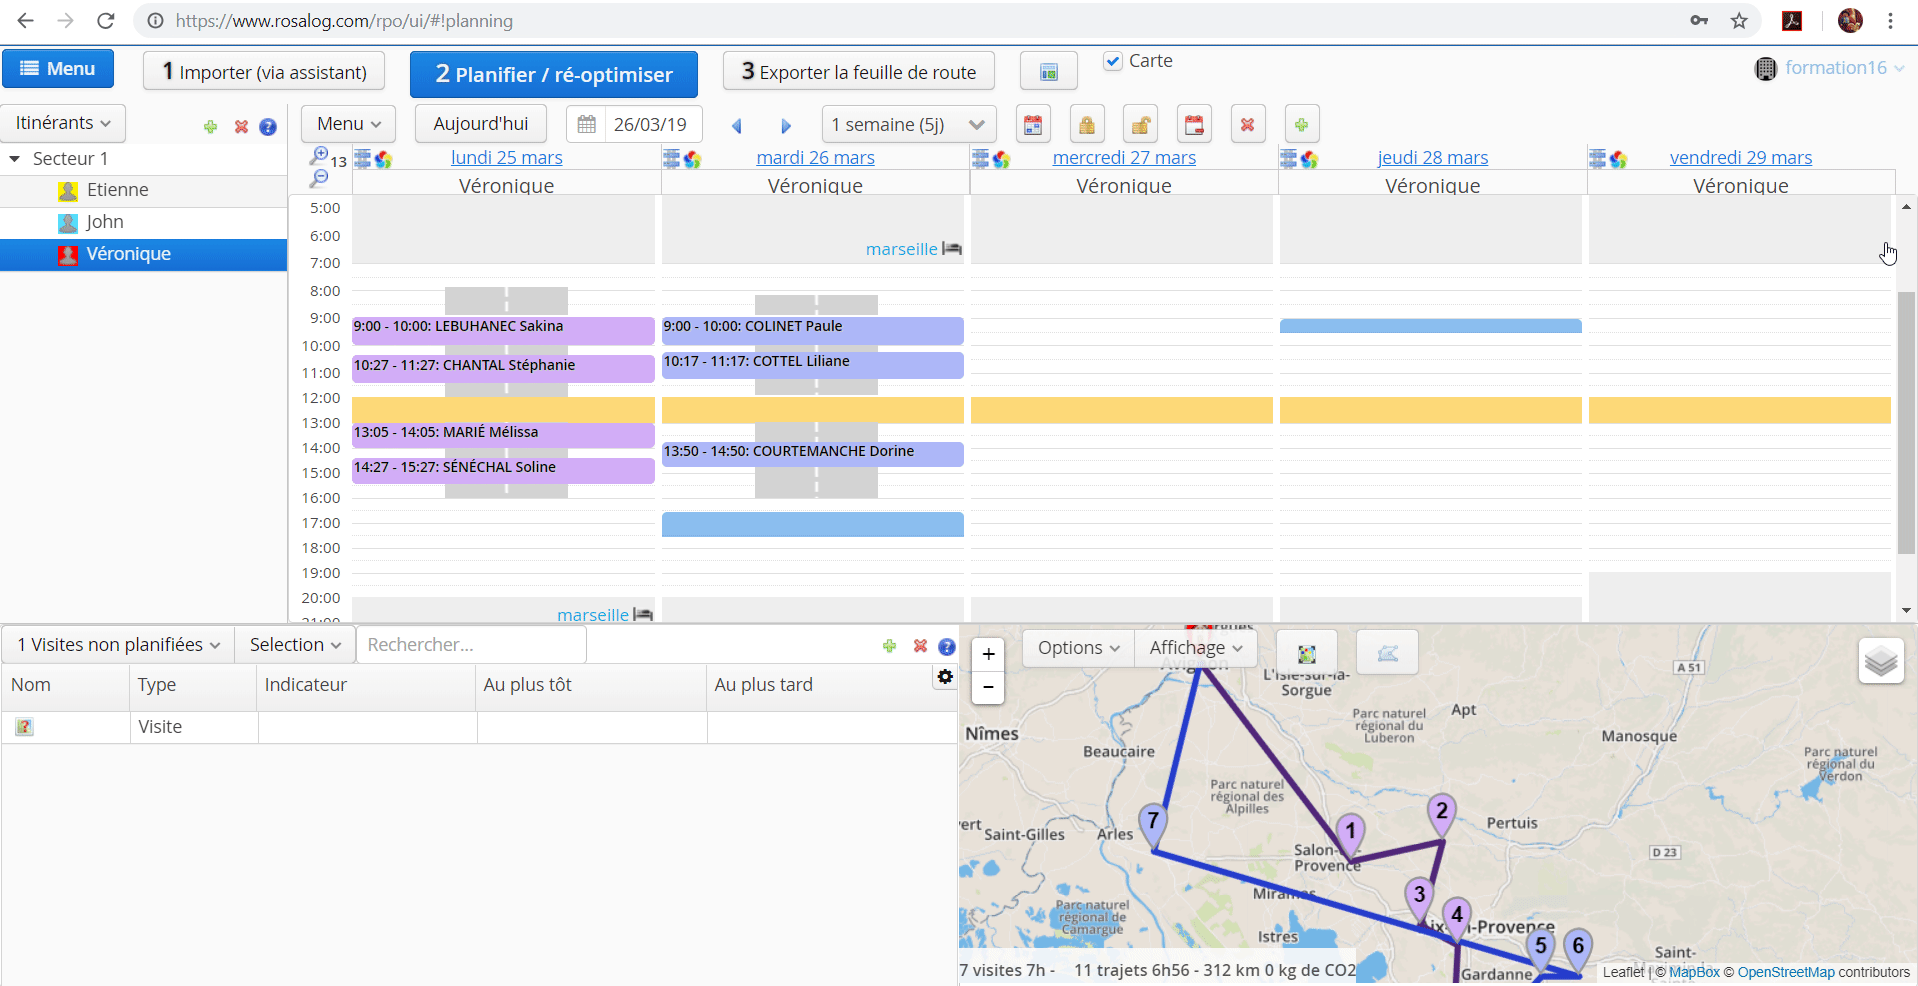The width and height of the screenshot is (1918, 986).
Task: Click the Rechercher search field
Action: (x=471, y=645)
